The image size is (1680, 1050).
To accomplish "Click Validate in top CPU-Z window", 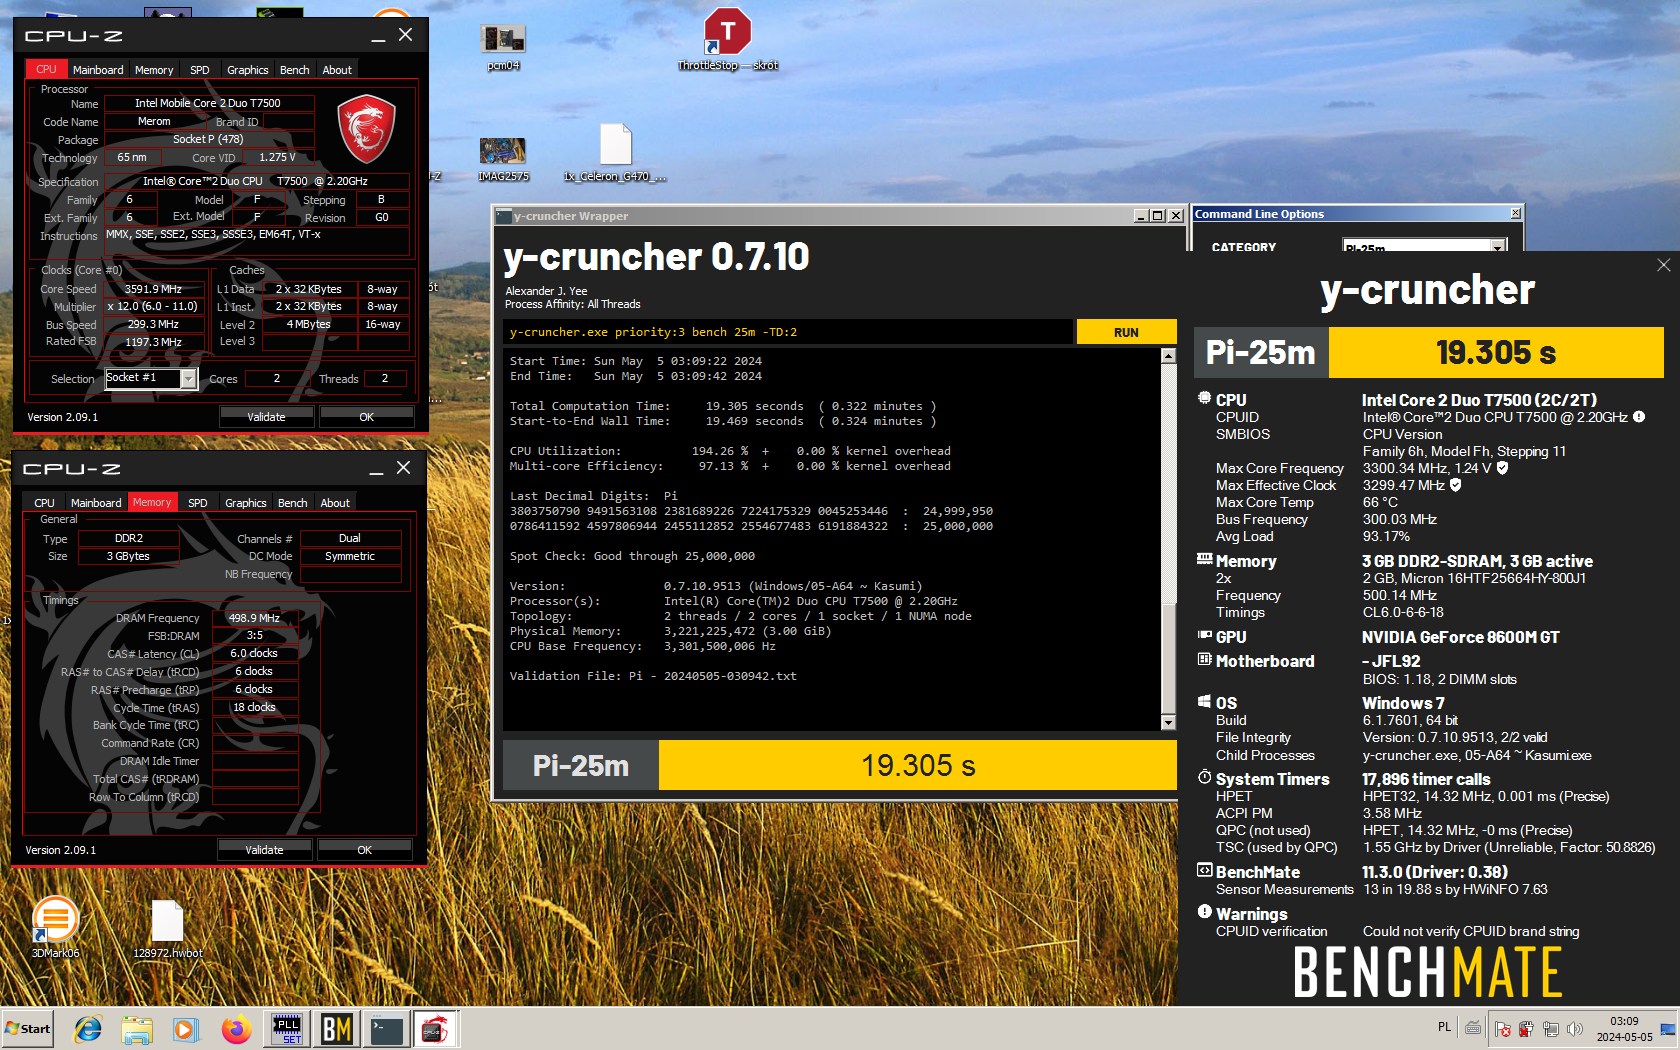I will (x=266, y=417).
